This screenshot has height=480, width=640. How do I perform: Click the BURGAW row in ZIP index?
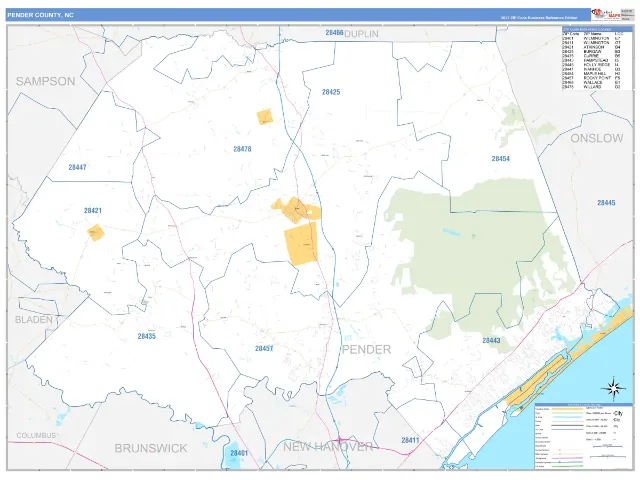point(592,52)
